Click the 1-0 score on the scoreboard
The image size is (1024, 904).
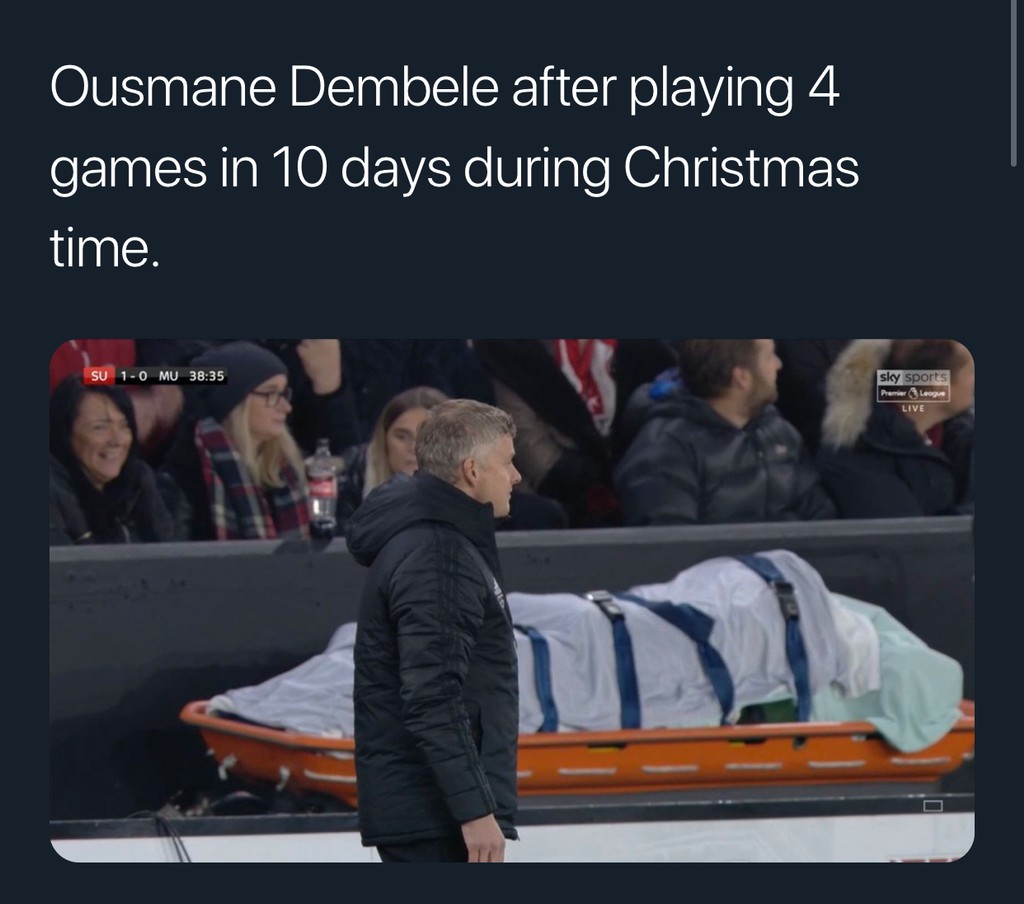[135, 376]
